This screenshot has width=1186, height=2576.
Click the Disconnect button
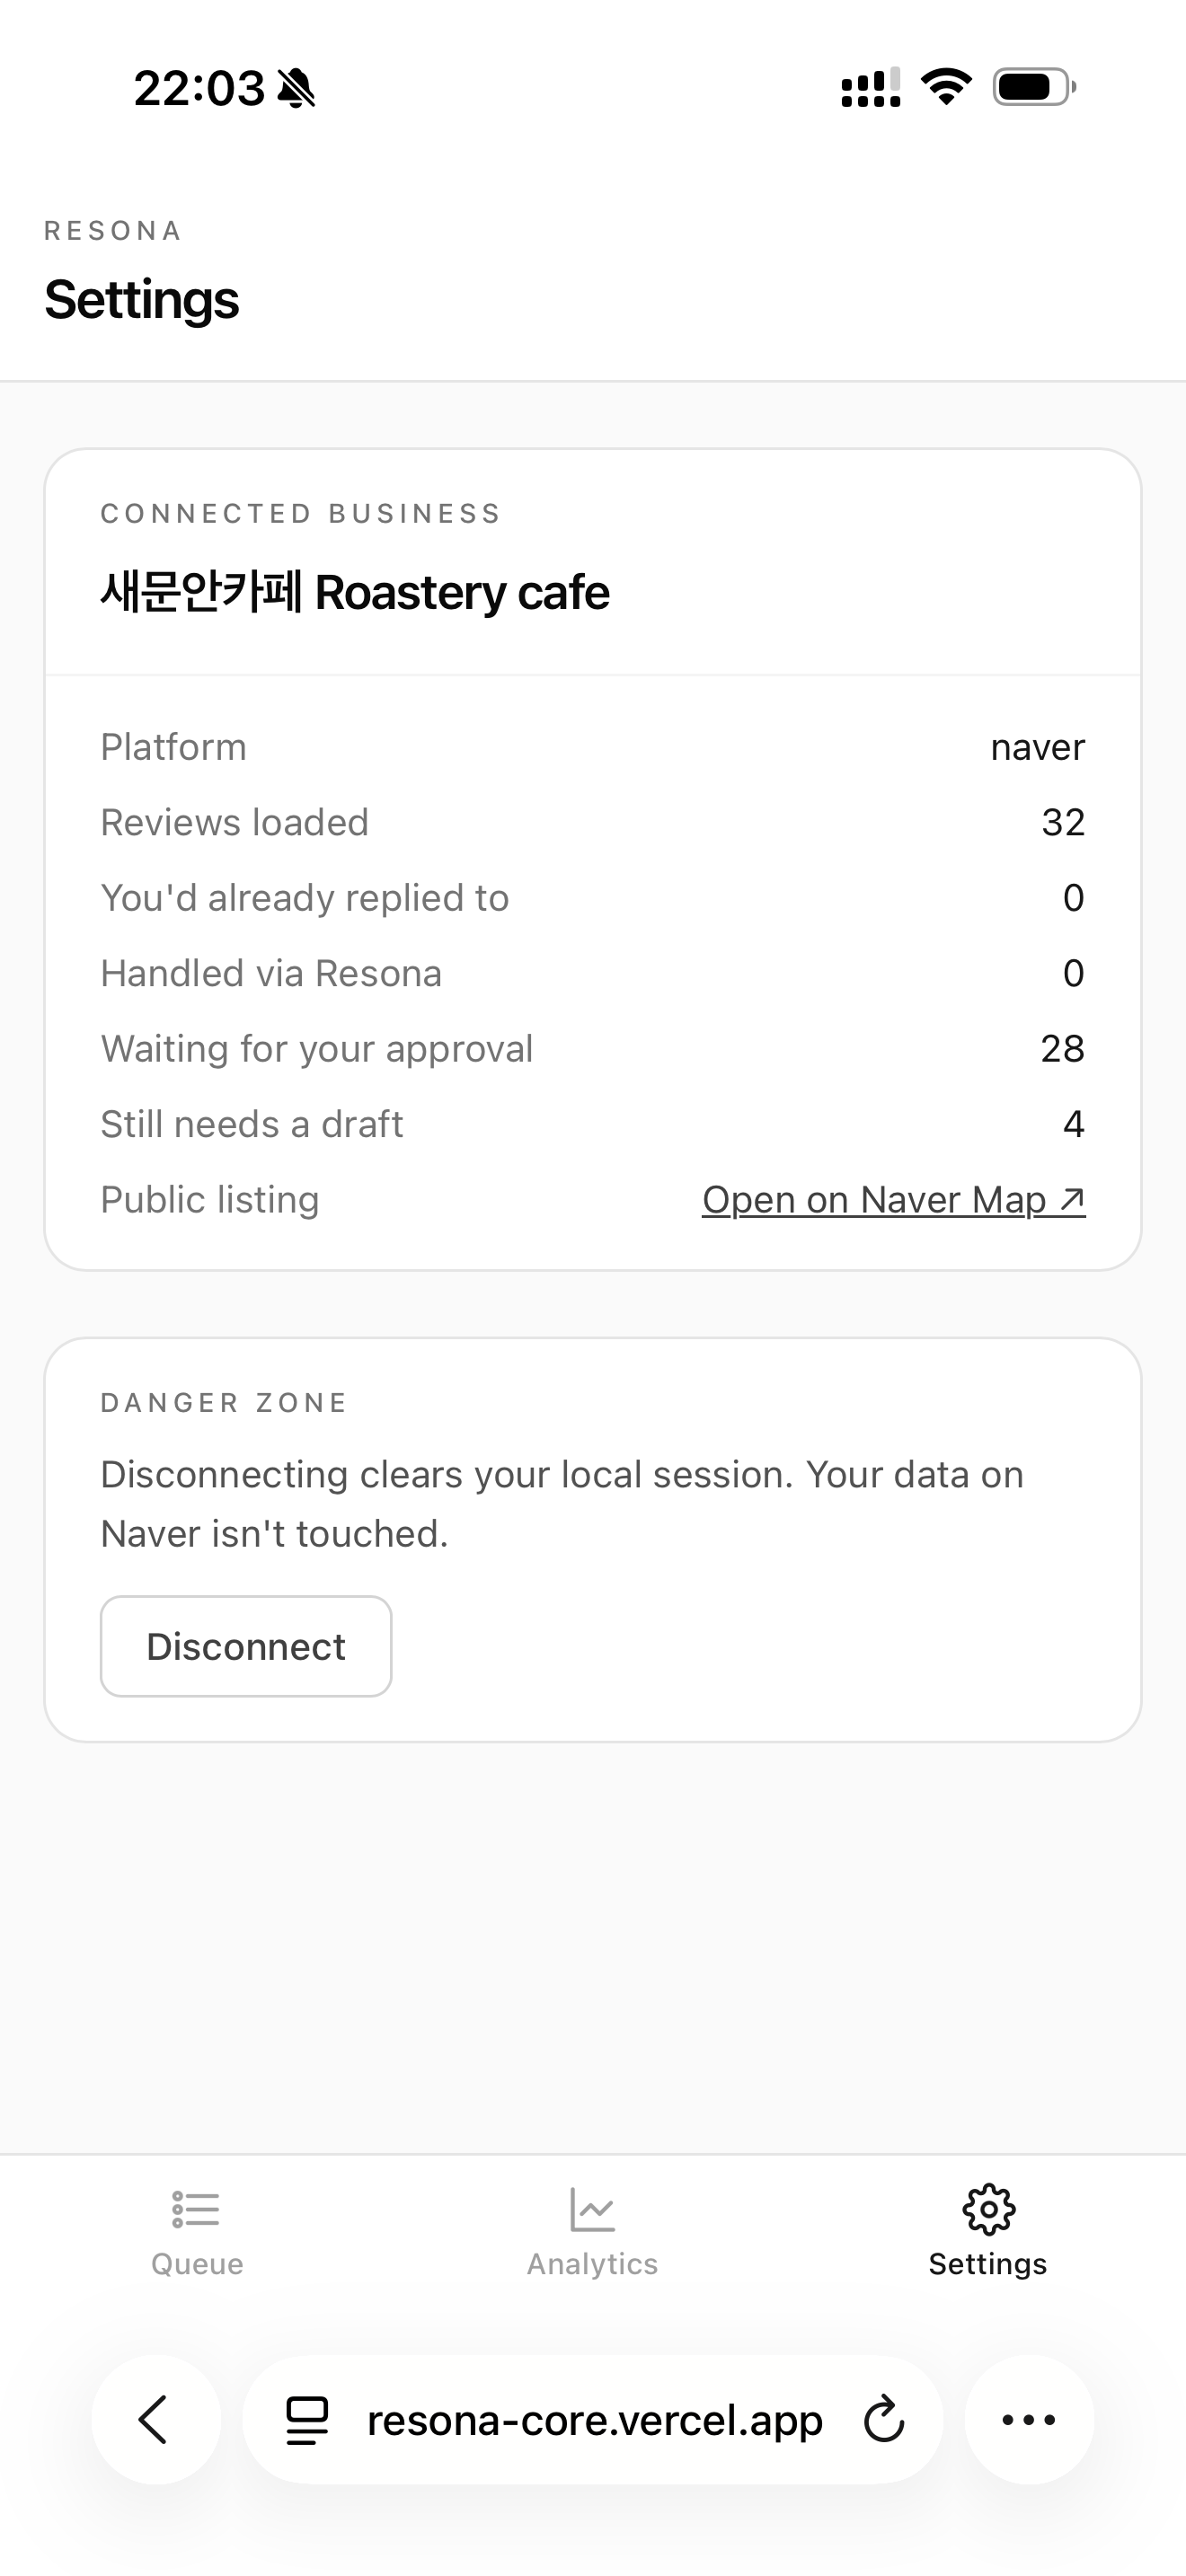coord(246,1646)
